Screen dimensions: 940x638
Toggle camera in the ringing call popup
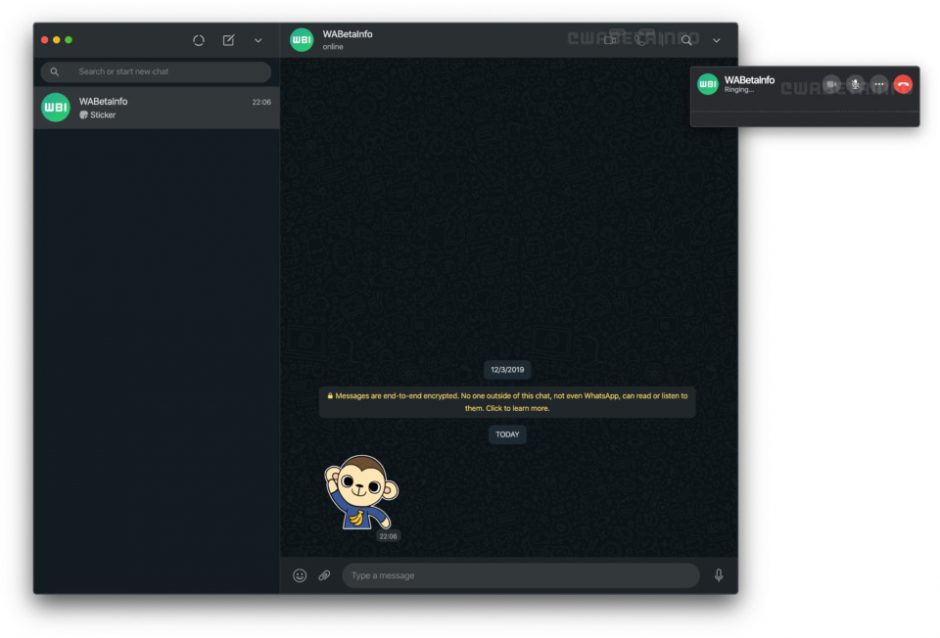(831, 85)
